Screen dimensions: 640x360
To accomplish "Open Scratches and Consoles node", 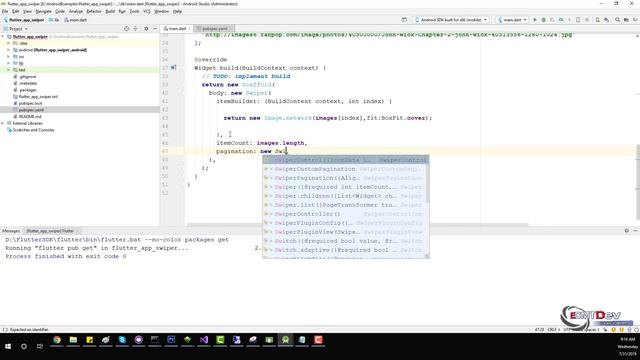I will pos(33,130).
